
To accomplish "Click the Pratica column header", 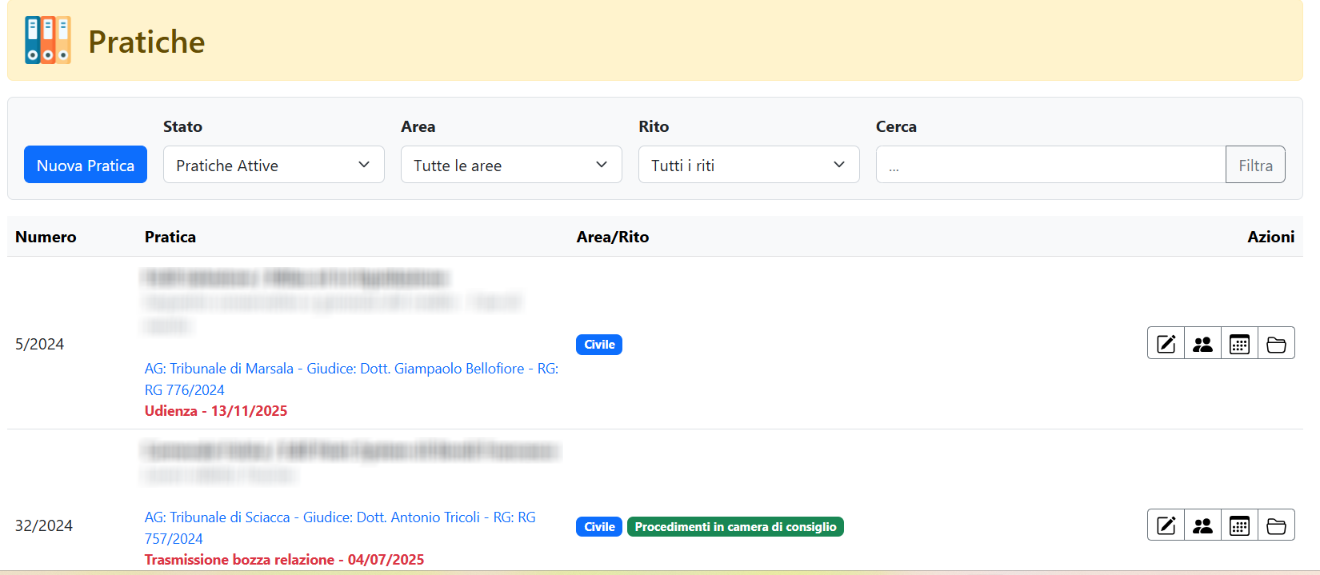I will (170, 237).
